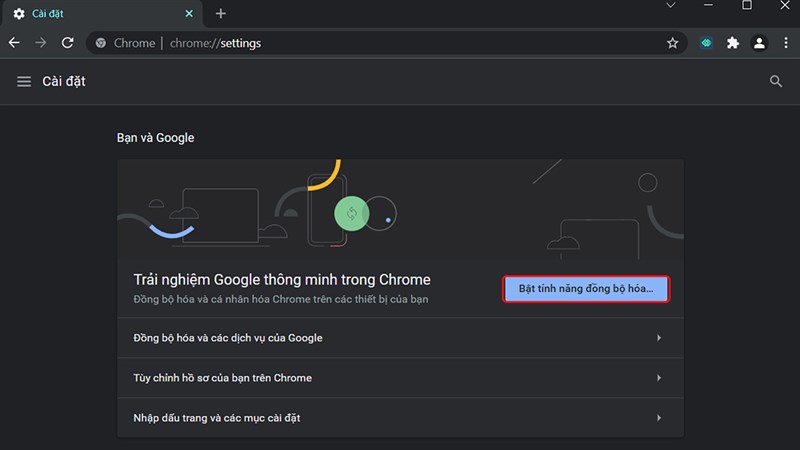Select the Cài đặt browser tab

click(x=102, y=14)
